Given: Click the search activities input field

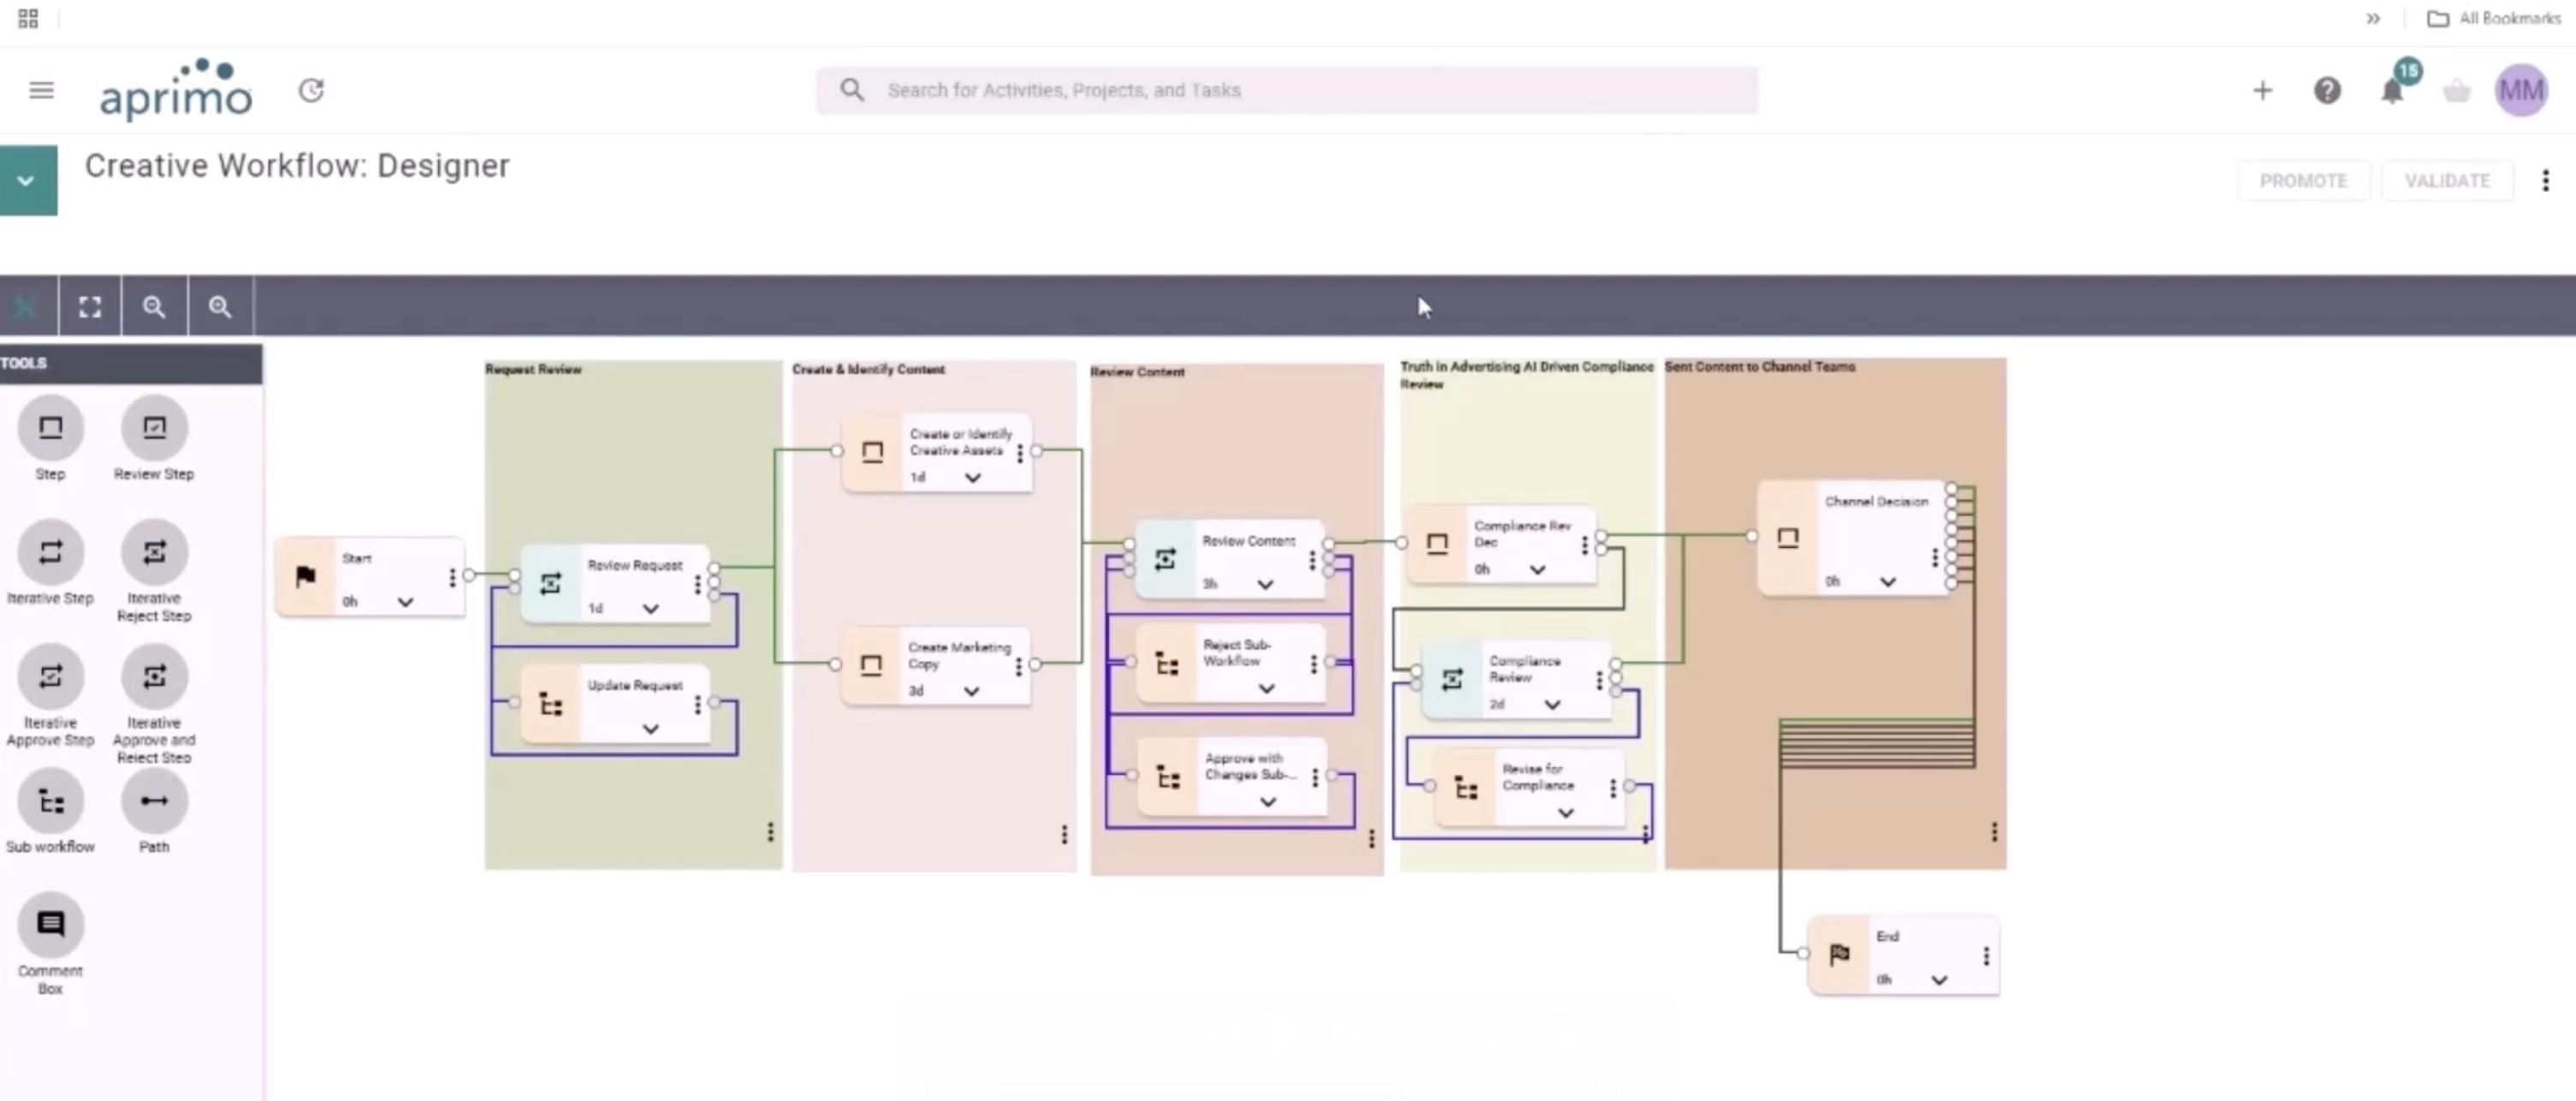Looking at the screenshot, I should click(1286, 91).
